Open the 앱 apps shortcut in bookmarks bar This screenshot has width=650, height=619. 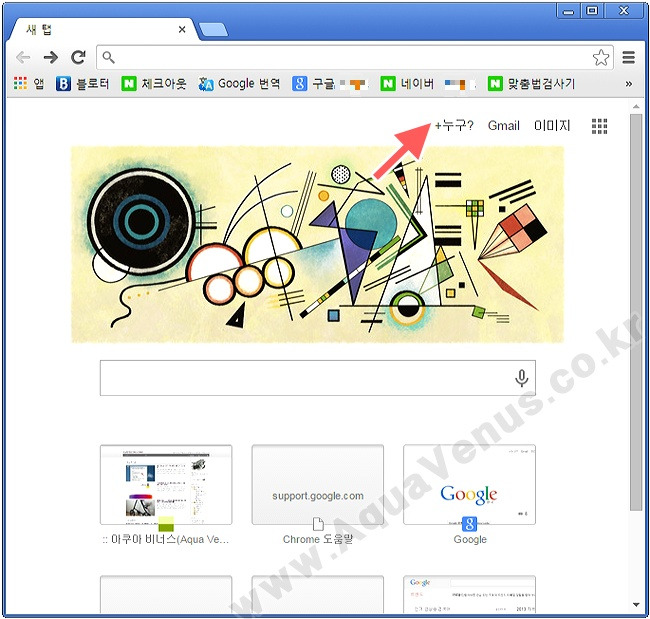pos(29,83)
